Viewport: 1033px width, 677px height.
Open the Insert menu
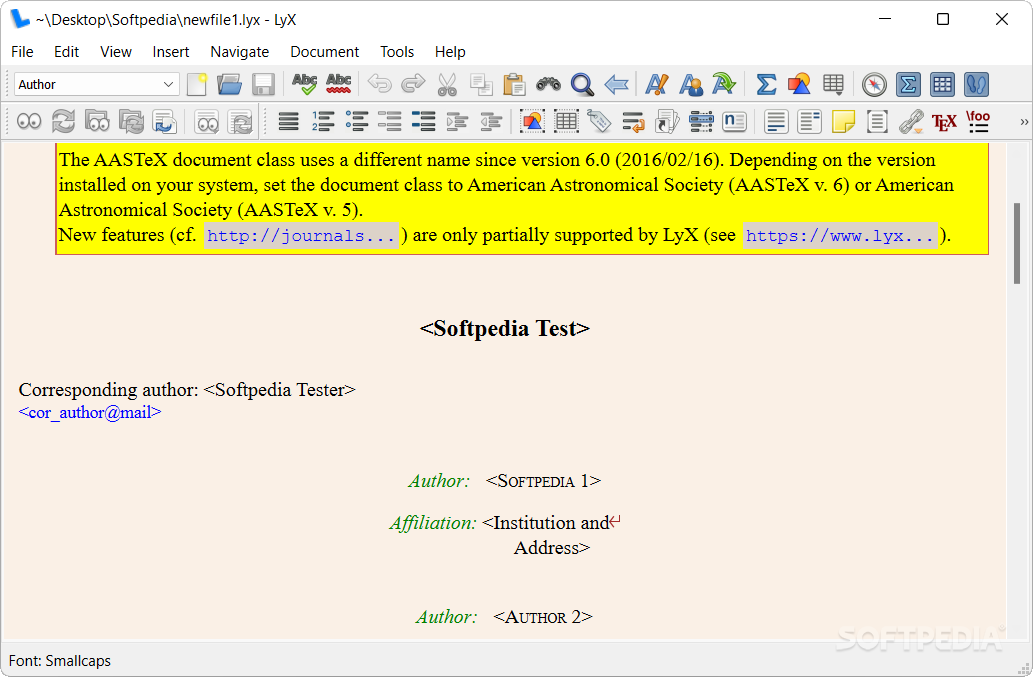tap(171, 51)
